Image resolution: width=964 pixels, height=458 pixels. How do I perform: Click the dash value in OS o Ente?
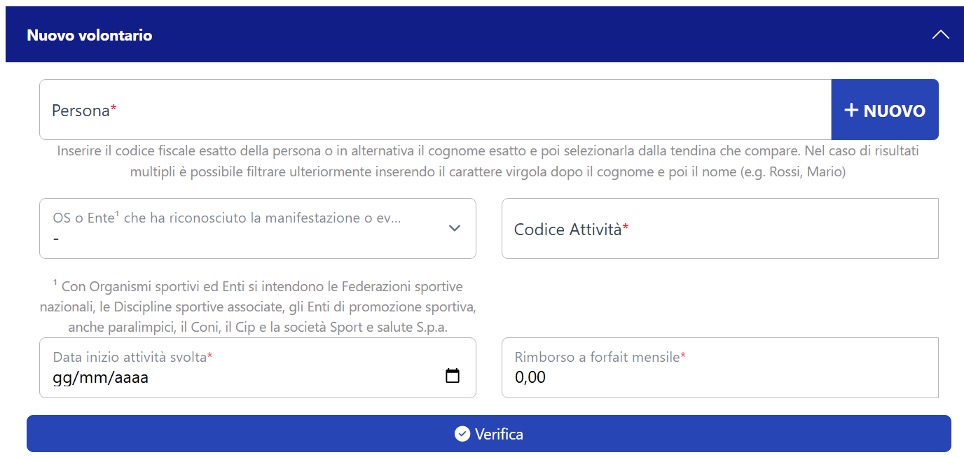coord(56,239)
